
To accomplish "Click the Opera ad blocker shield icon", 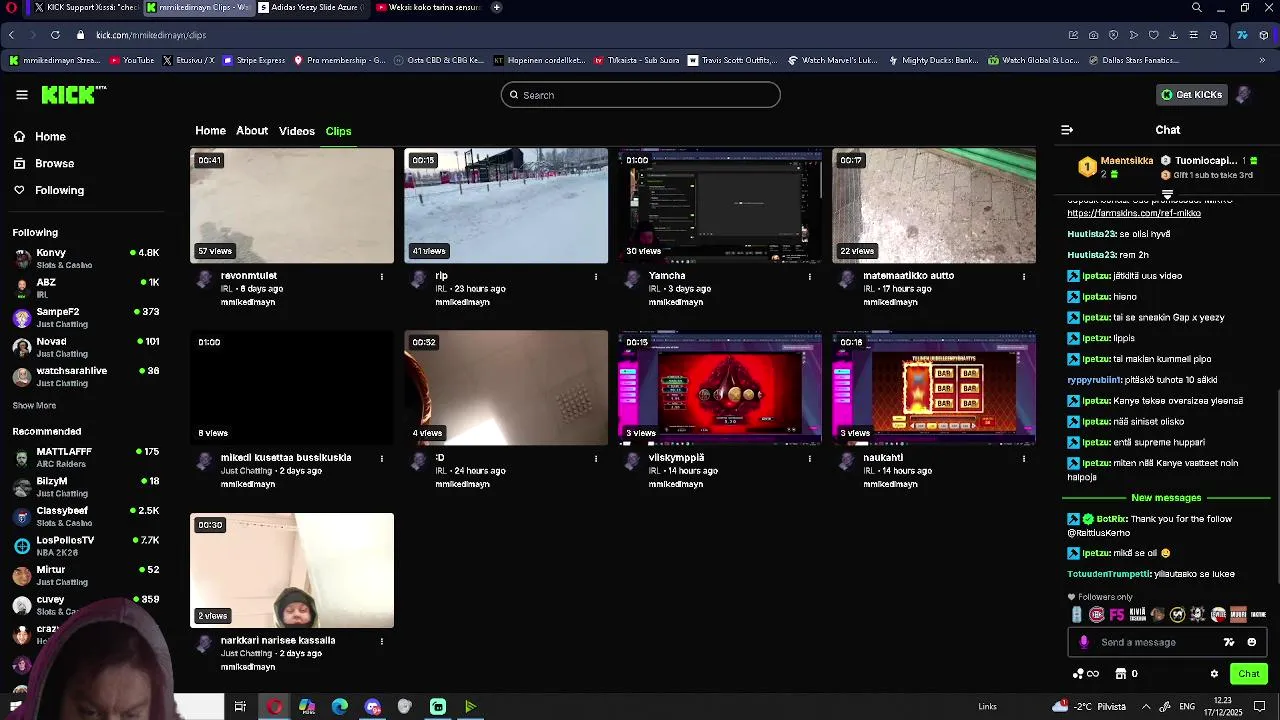I will coord(1113,35).
